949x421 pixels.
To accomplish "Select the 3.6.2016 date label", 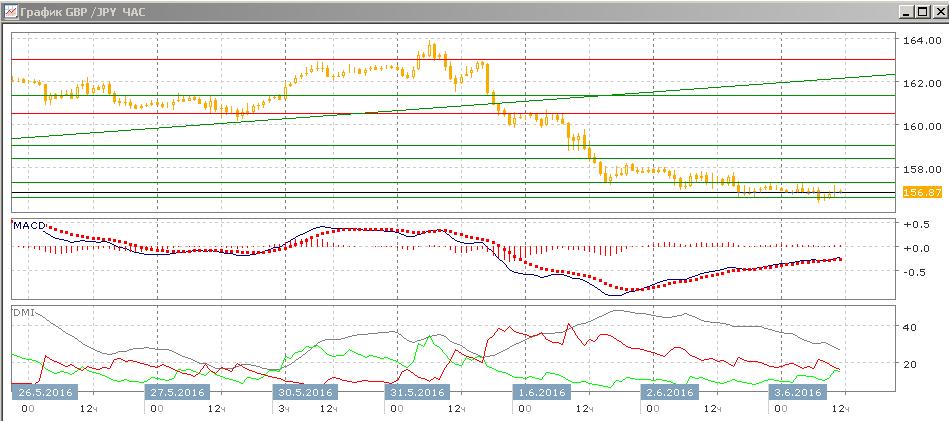I will pos(796,392).
